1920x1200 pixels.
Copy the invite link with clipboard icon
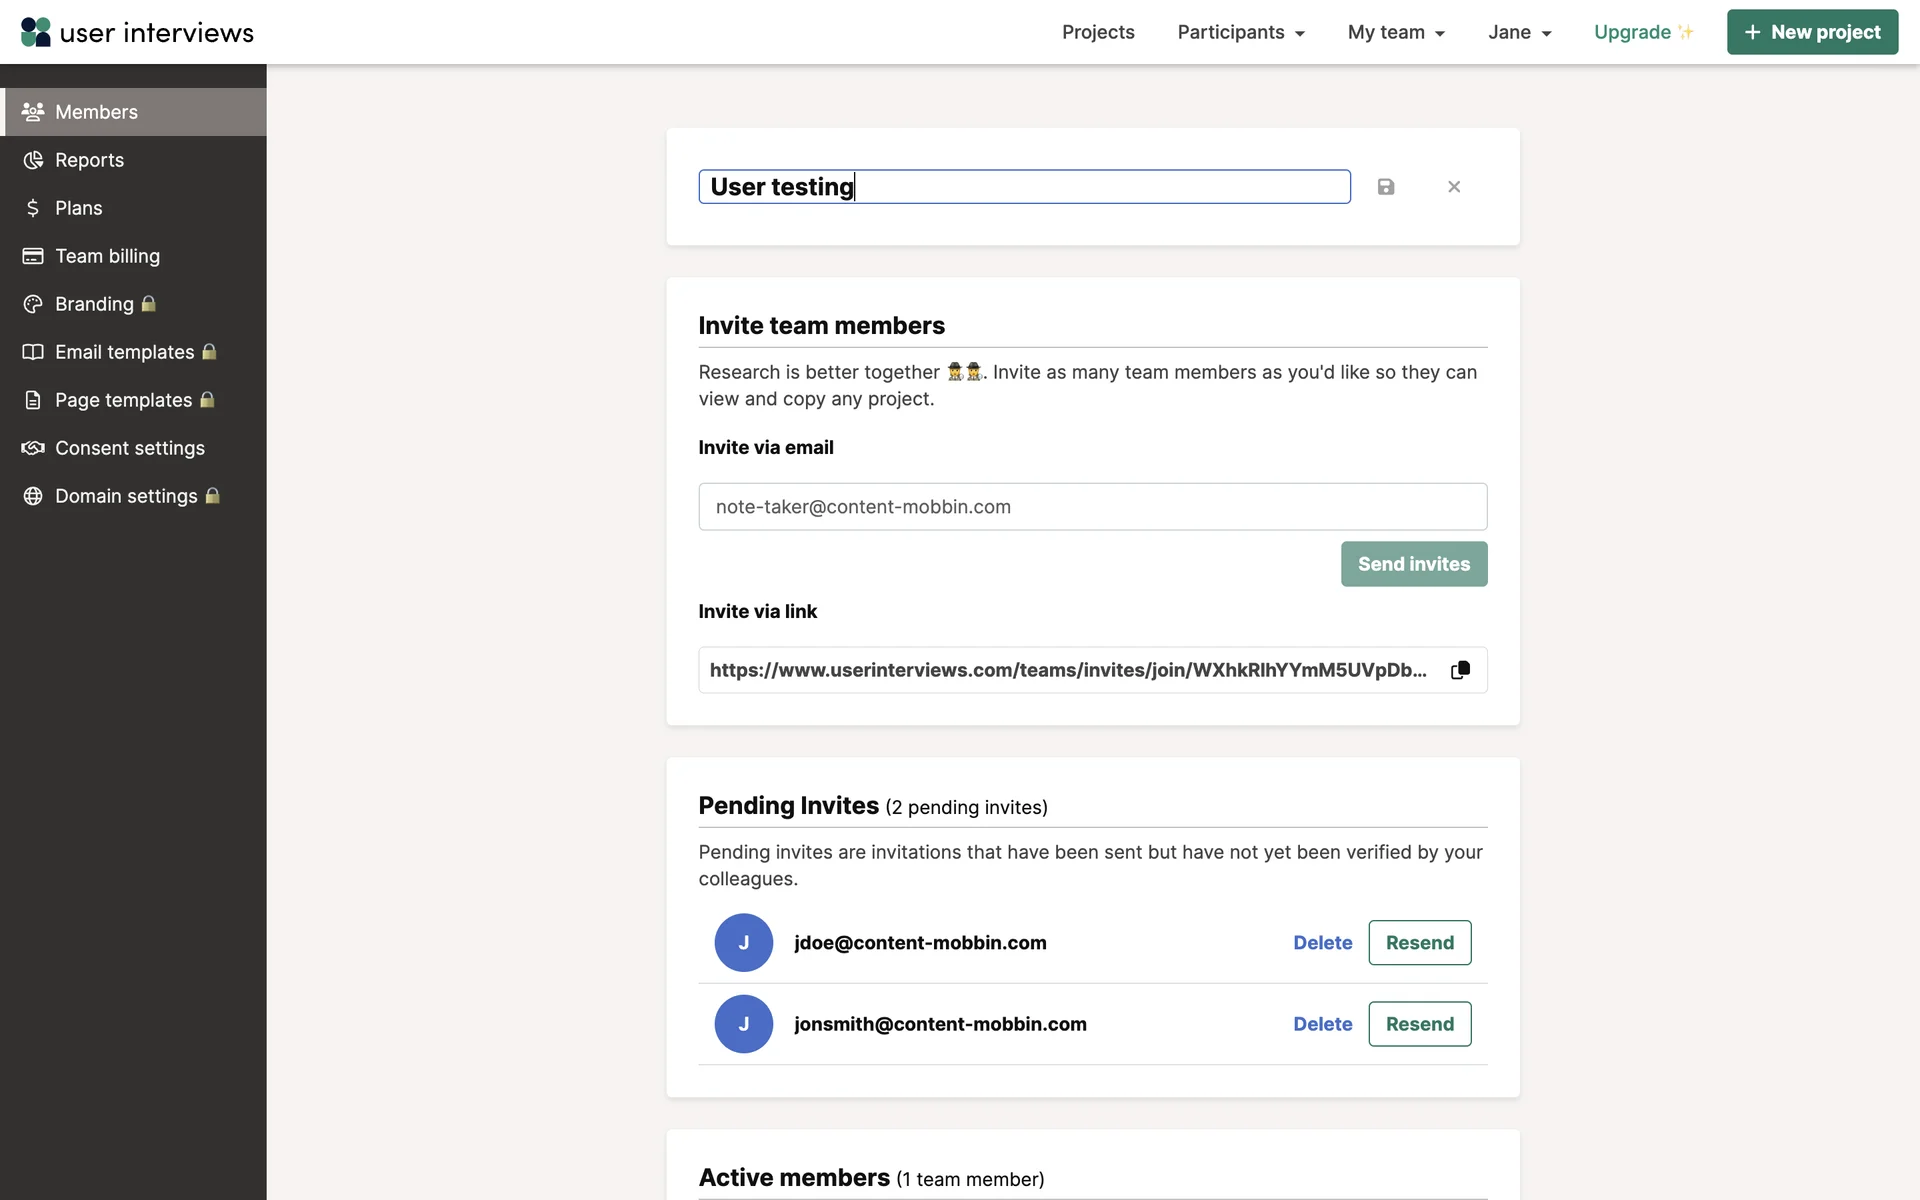(1460, 670)
